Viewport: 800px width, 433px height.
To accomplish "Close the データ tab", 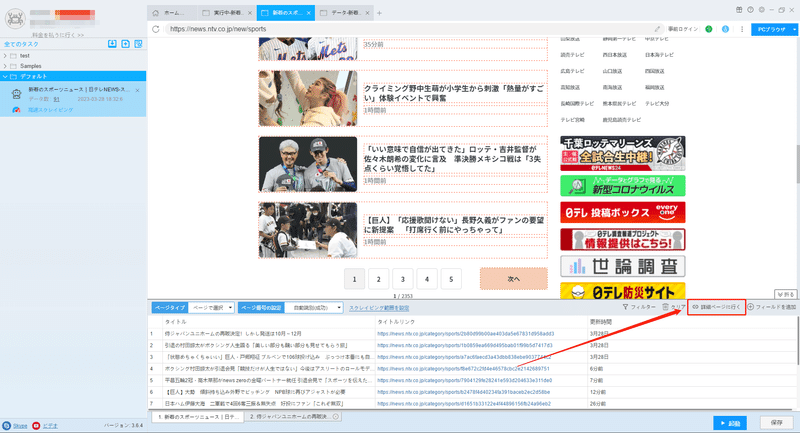I will (367, 13).
